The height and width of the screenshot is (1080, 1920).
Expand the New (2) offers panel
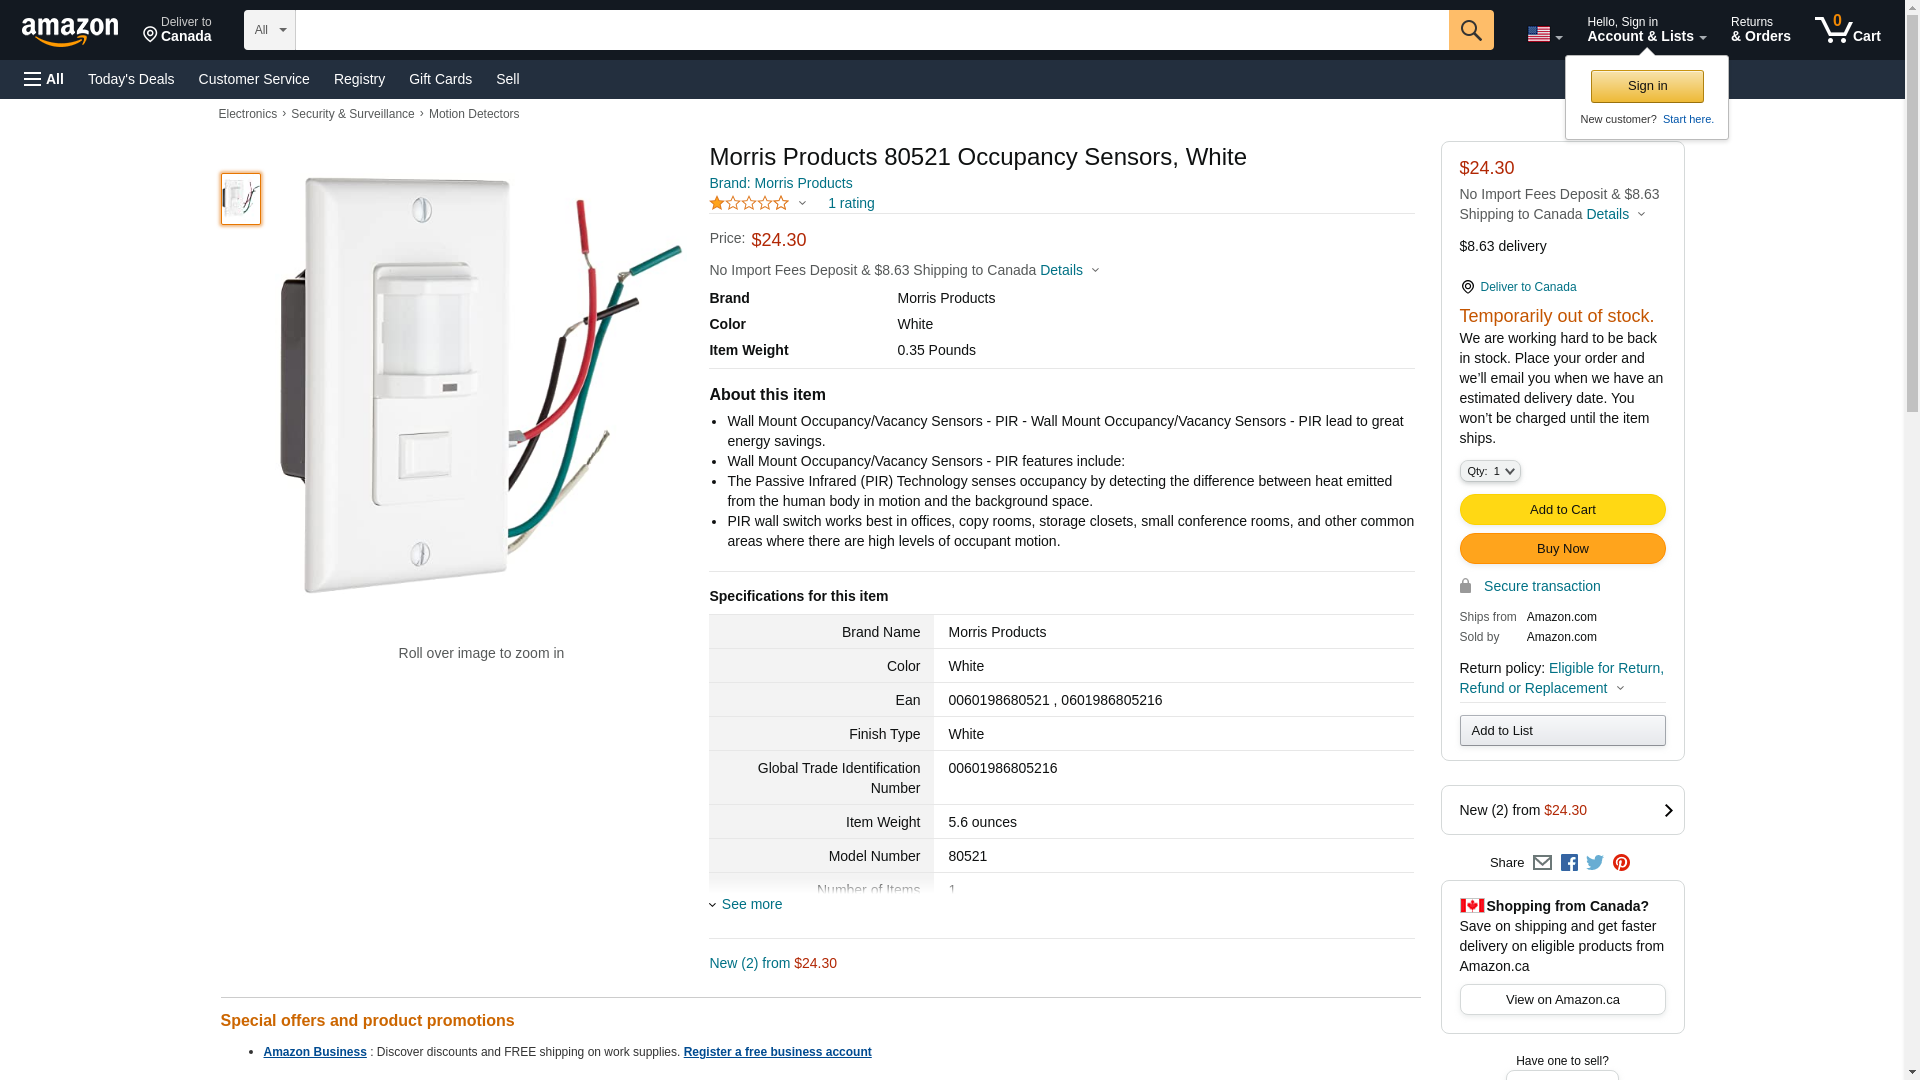(1562, 810)
